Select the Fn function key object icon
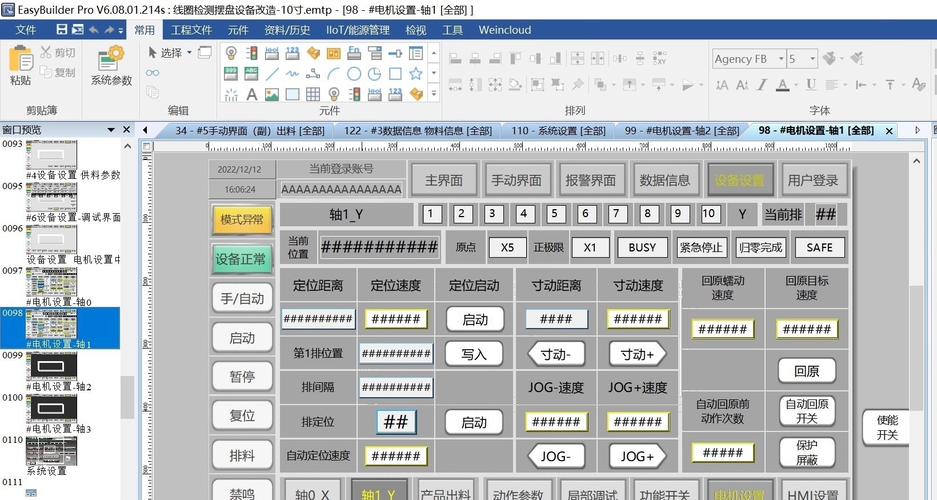Image resolution: width=937 pixels, height=500 pixels. click(x=354, y=53)
